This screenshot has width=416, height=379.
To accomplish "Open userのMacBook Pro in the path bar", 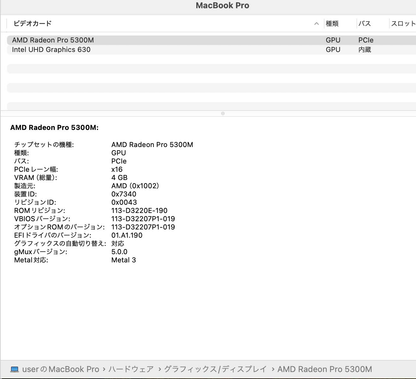I will point(61,369).
